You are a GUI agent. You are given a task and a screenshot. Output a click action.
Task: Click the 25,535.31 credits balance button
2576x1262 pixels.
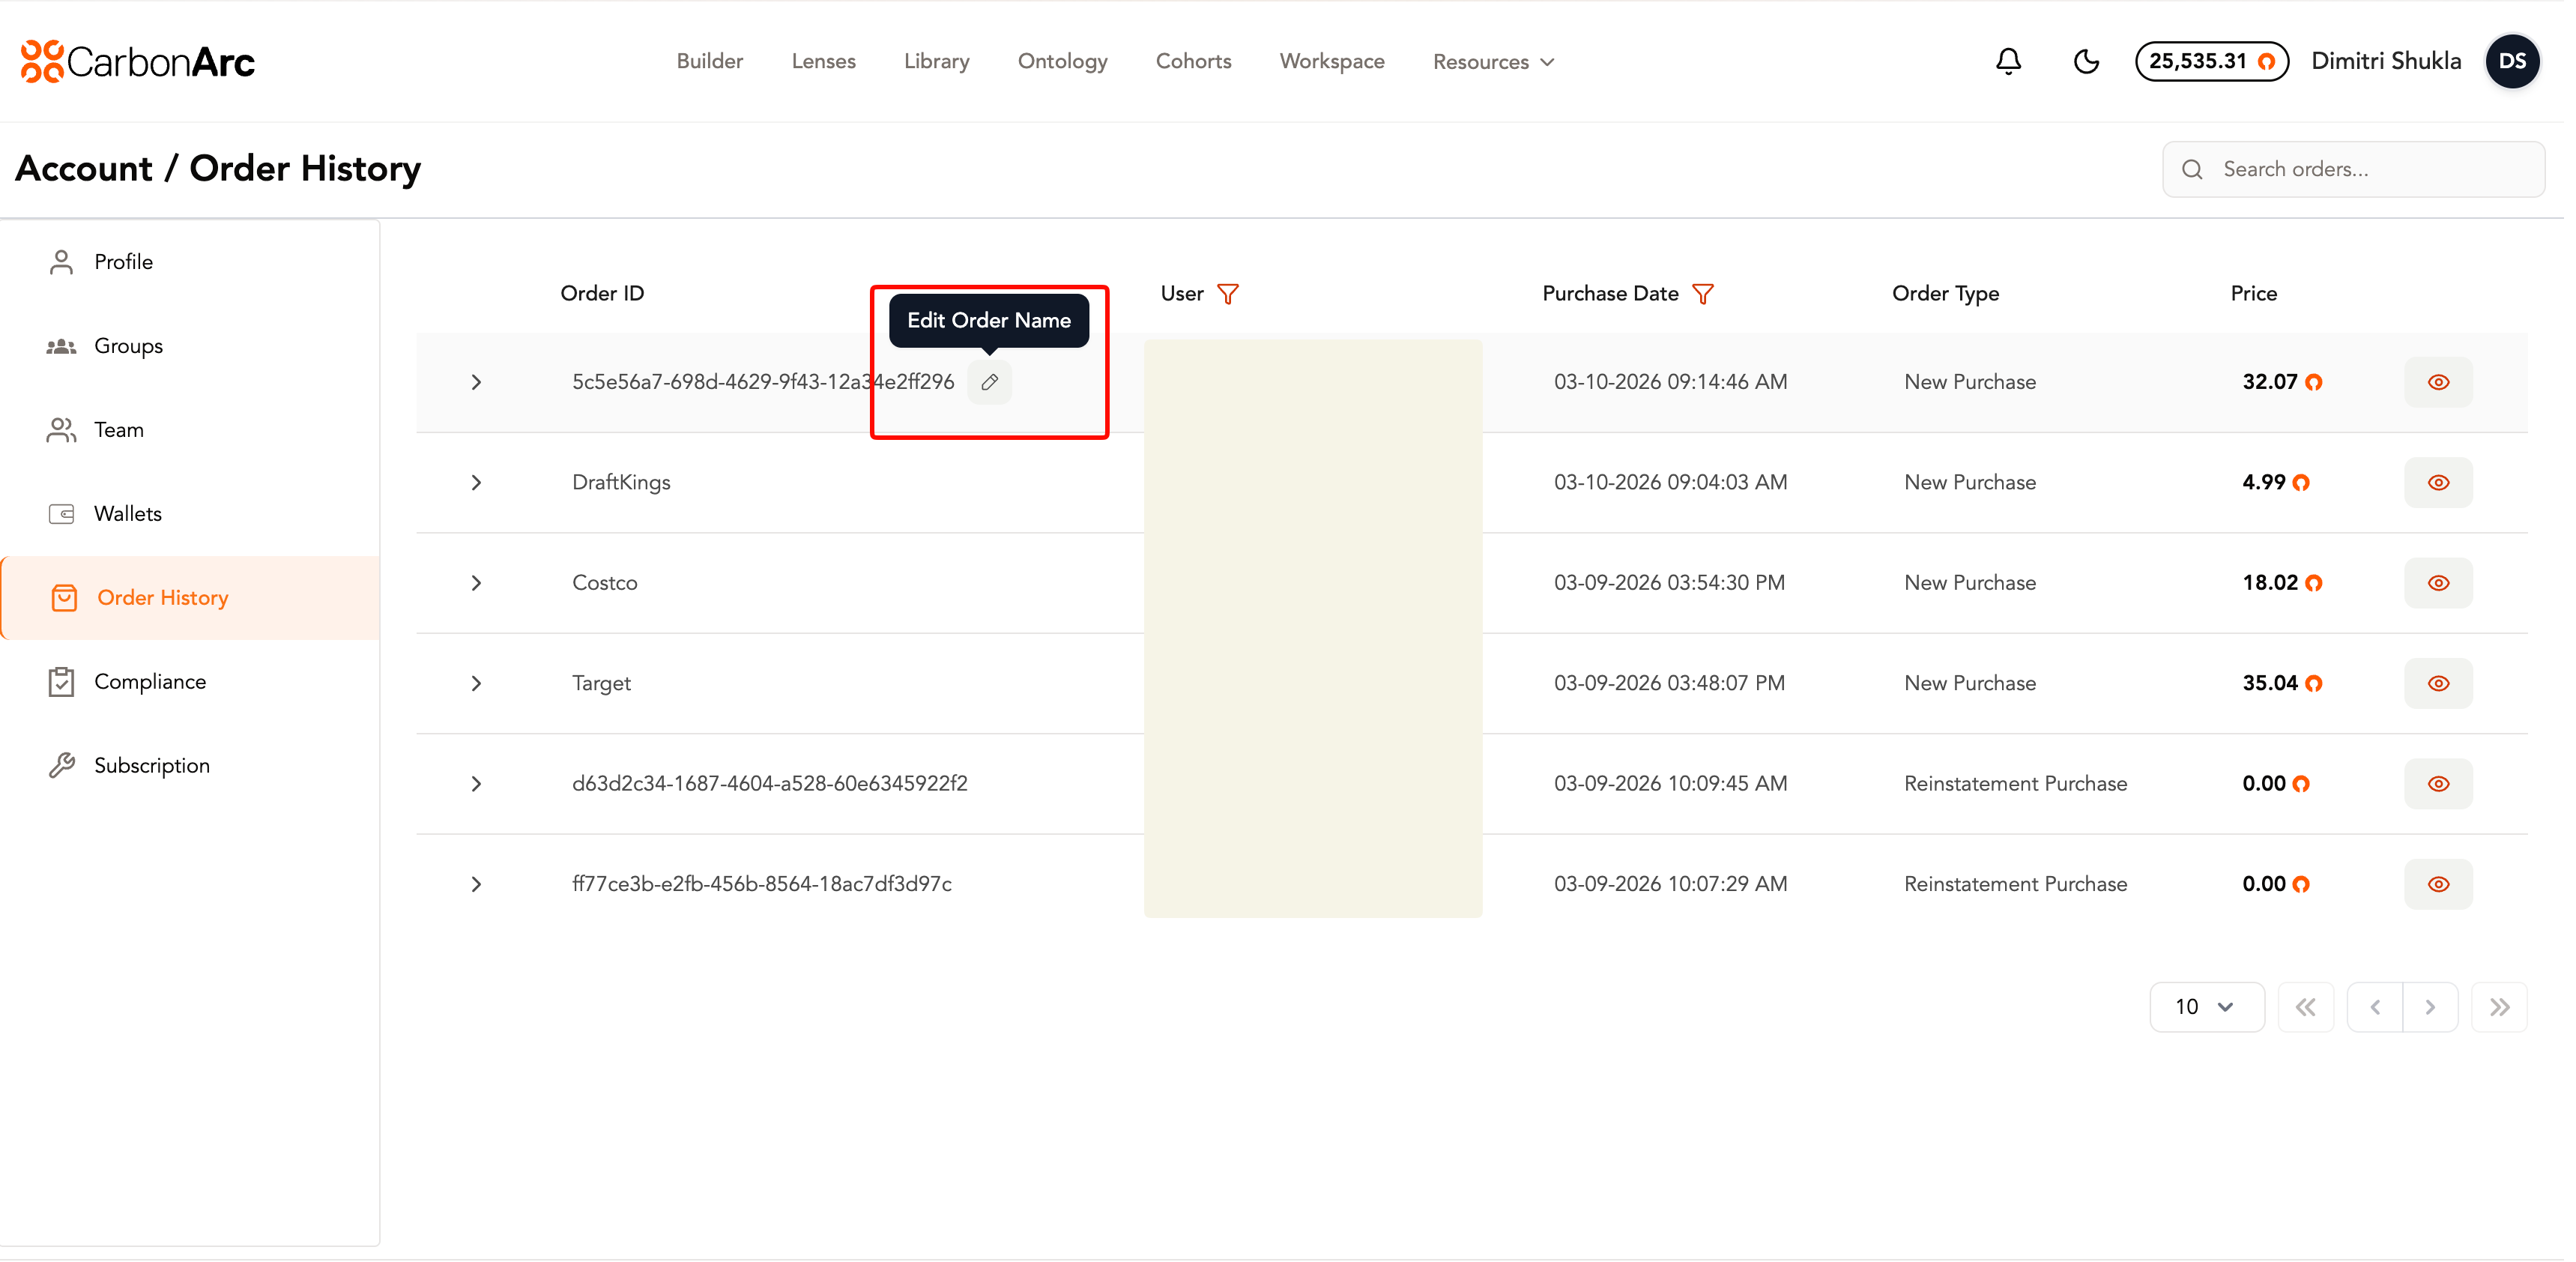(2211, 62)
